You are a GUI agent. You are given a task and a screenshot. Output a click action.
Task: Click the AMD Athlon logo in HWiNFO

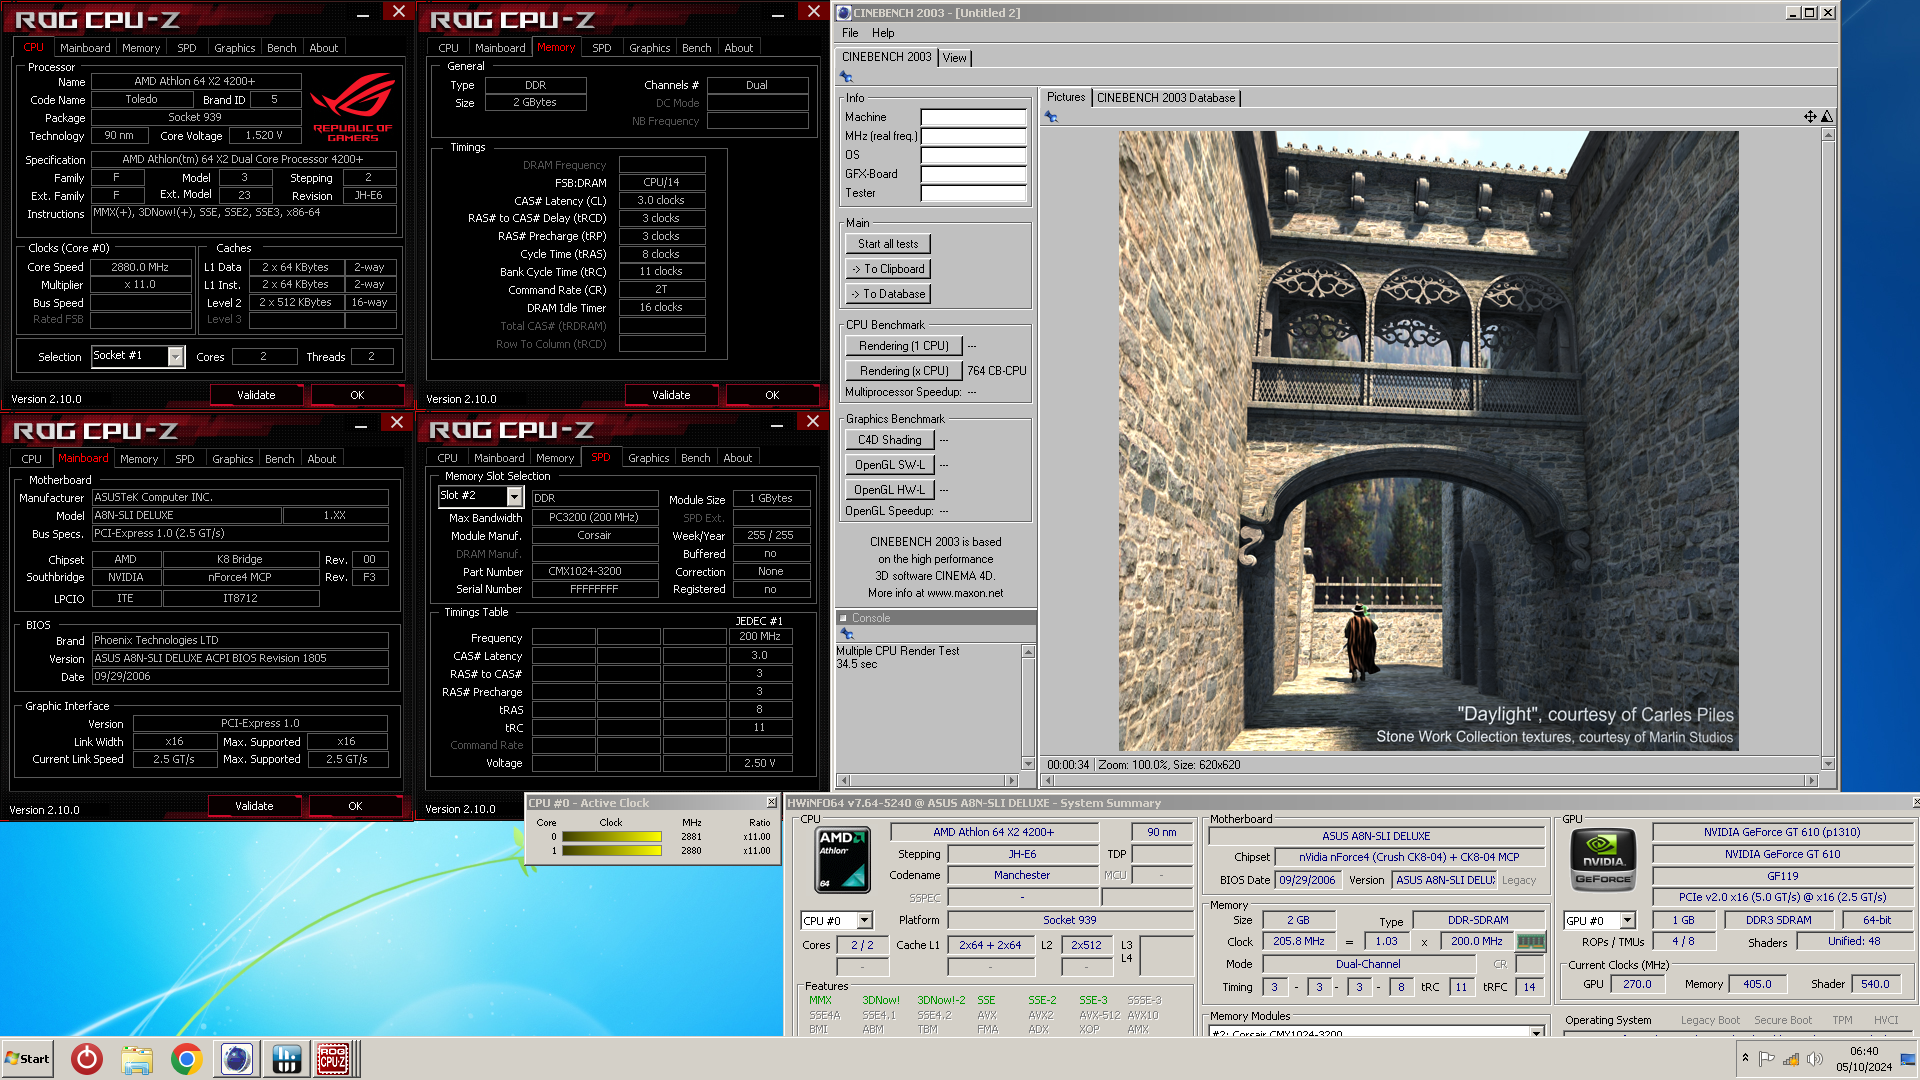pyautogui.click(x=843, y=859)
